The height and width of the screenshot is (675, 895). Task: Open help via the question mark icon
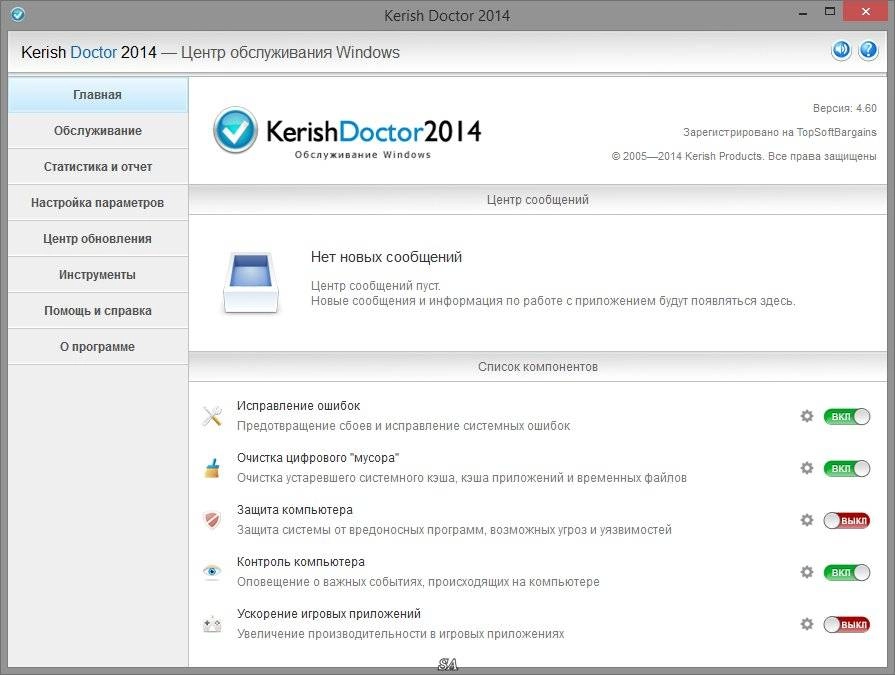pos(868,50)
